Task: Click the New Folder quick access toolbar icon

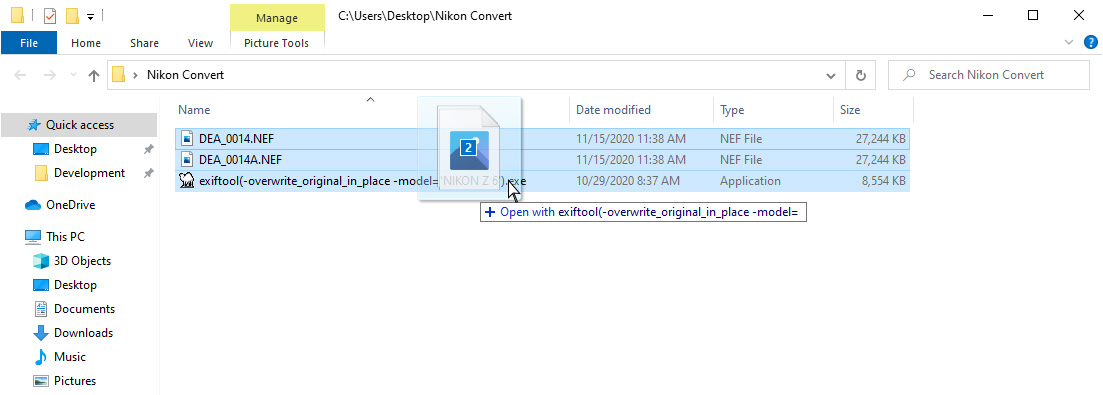Action: [x=71, y=15]
